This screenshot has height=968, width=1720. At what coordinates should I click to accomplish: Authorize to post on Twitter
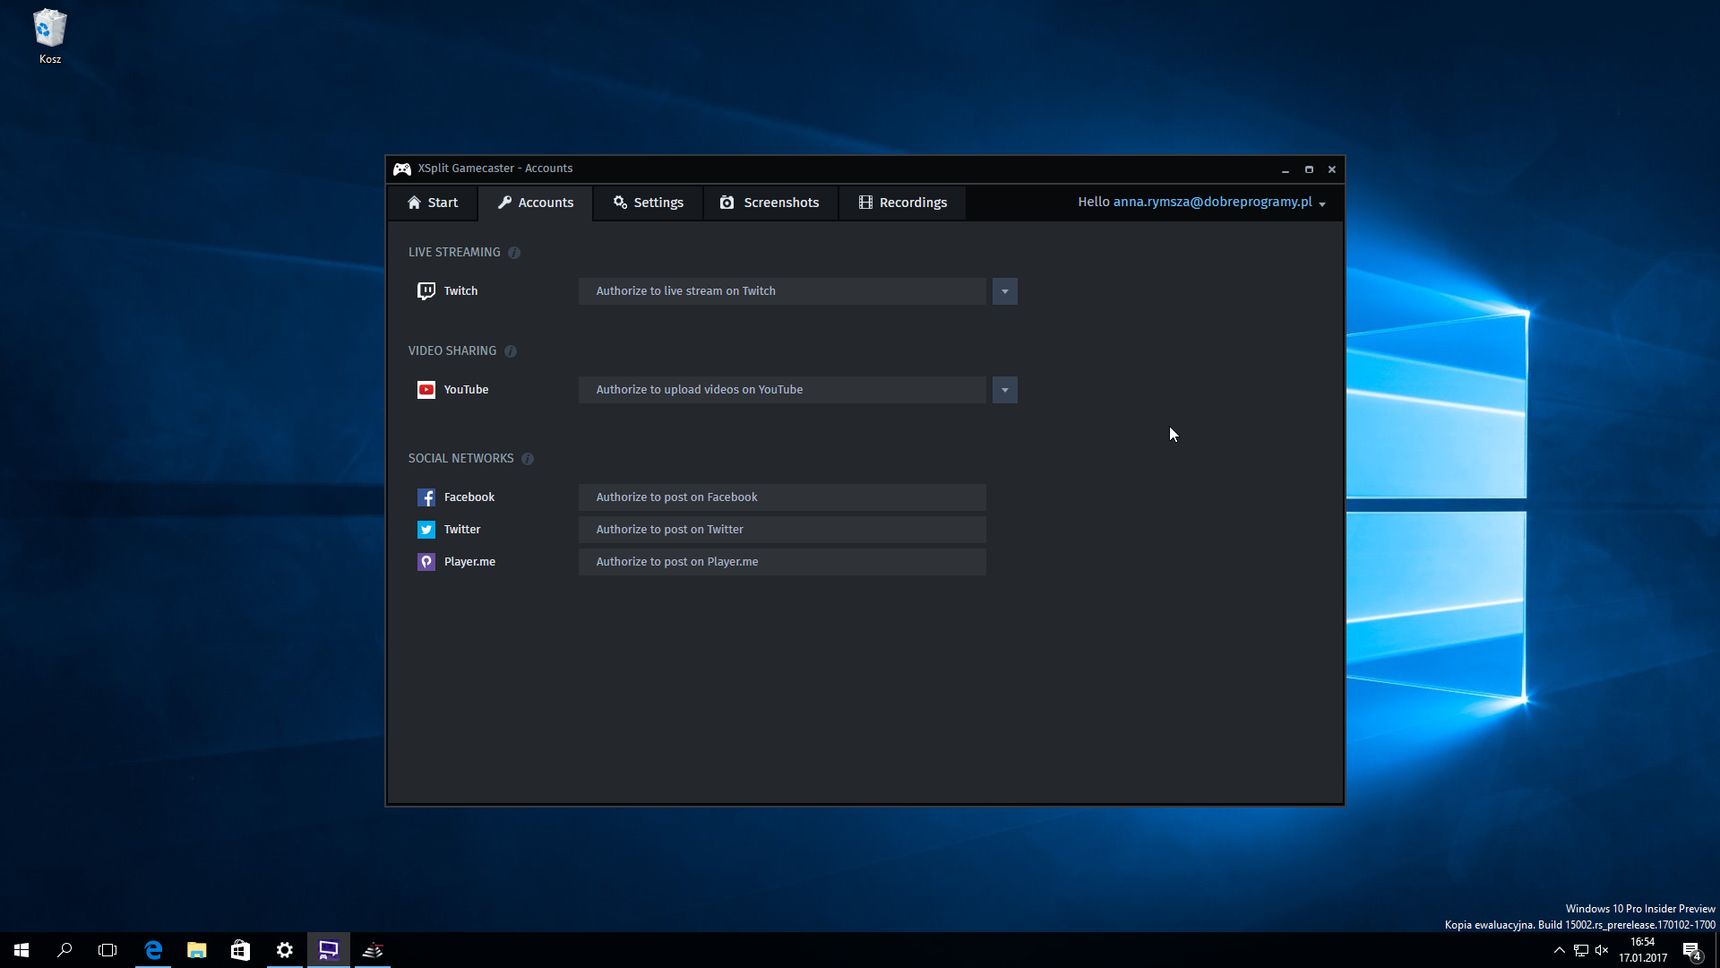[x=782, y=529]
